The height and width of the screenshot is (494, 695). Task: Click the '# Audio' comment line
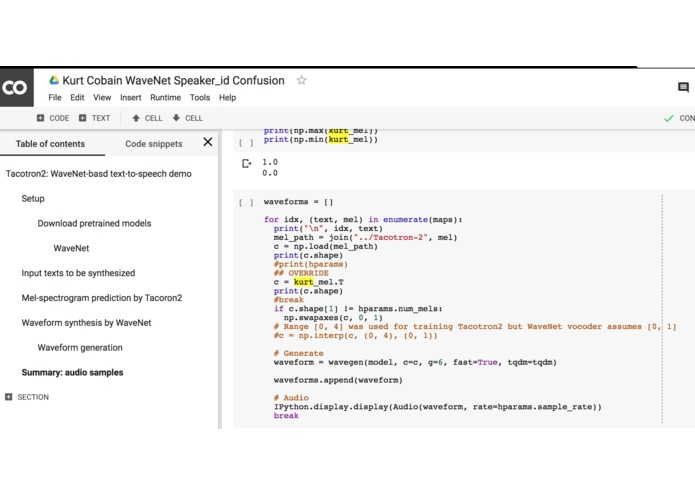[x=291, y=397]
